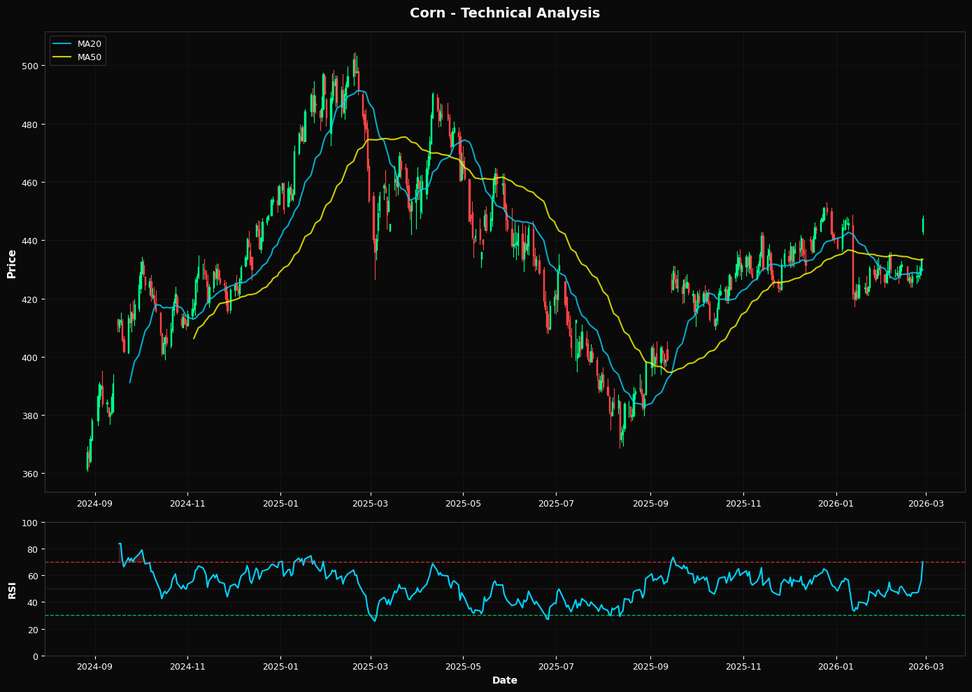Select the 380 price tick label
Screen dimensions: 972x692
tap(31, 415)
